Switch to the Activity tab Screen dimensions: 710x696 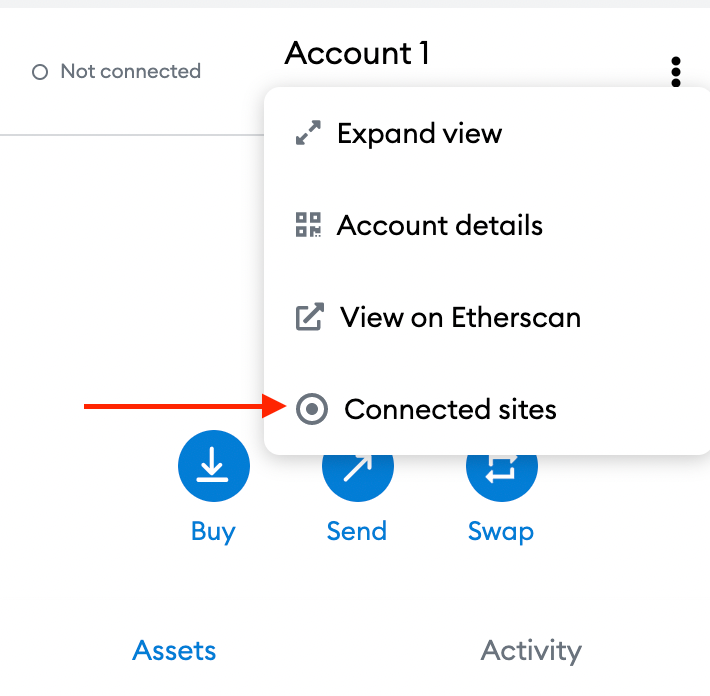531,651
